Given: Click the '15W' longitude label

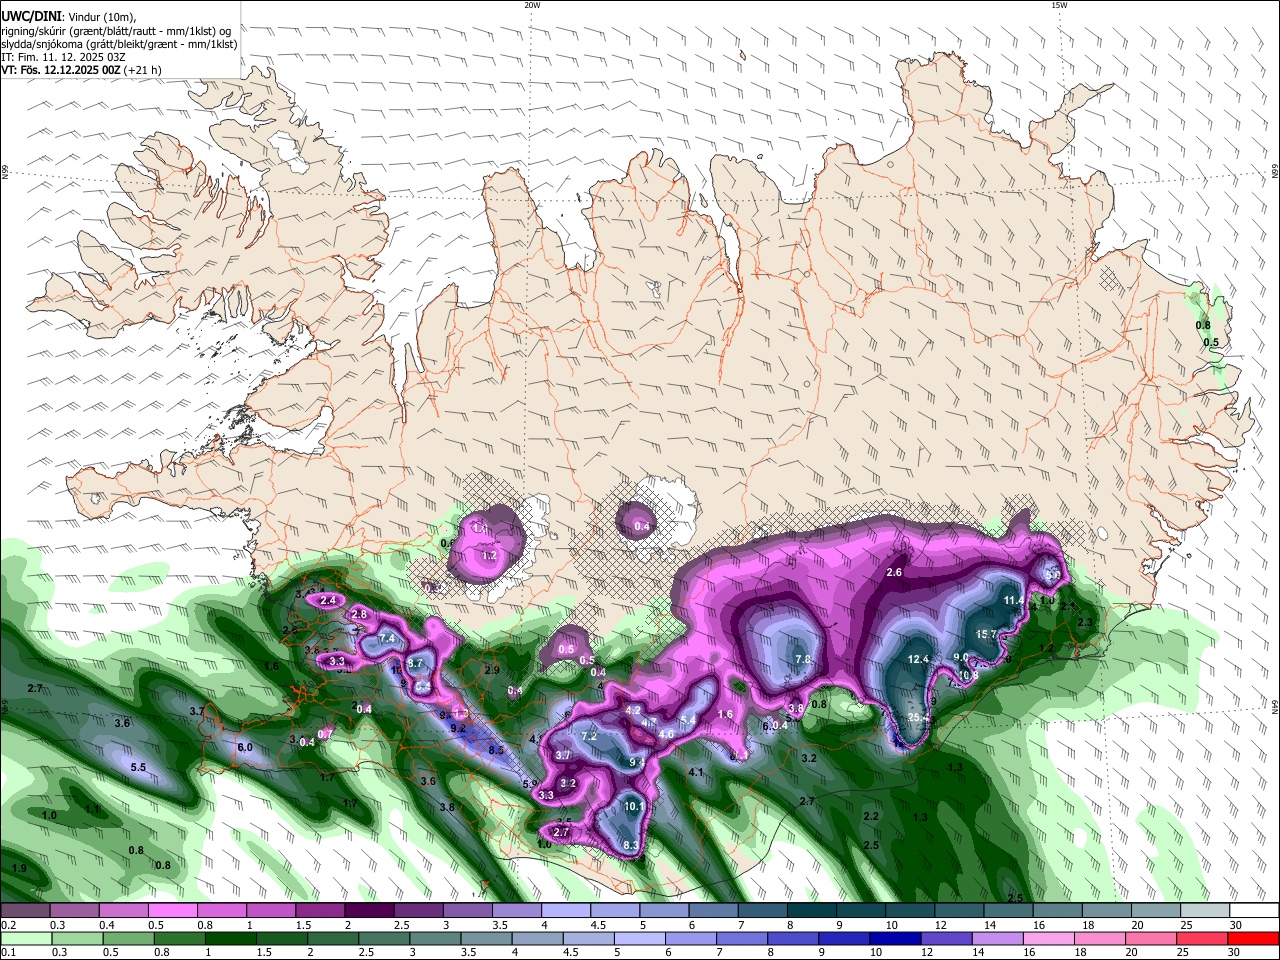Looking at the screenshot, I should pos(1059,5).
